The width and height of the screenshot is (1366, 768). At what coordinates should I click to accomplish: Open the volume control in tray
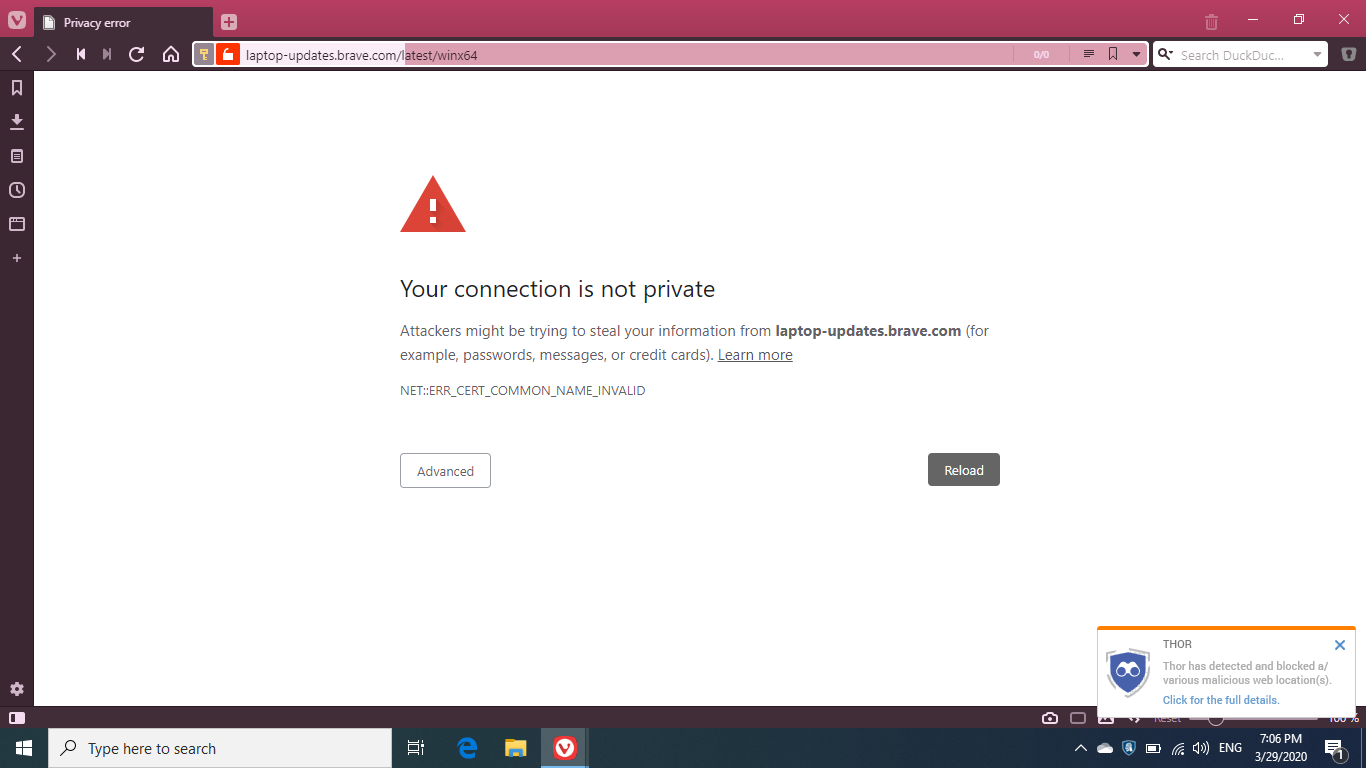[x=1201, y=748]
